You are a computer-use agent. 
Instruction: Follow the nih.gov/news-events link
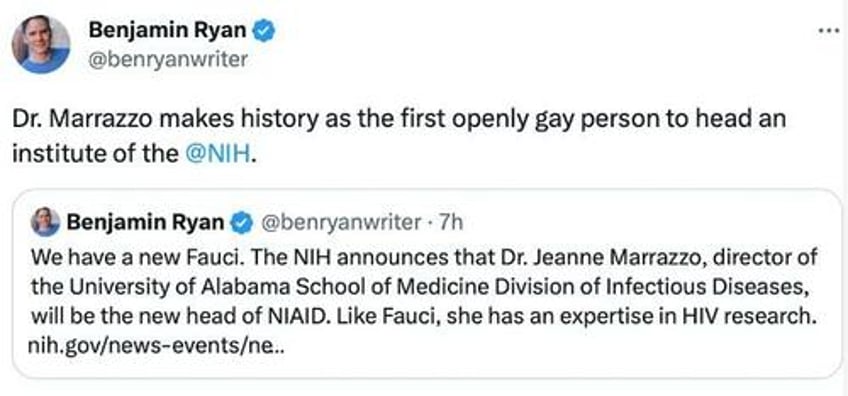[x=156, y=346]
